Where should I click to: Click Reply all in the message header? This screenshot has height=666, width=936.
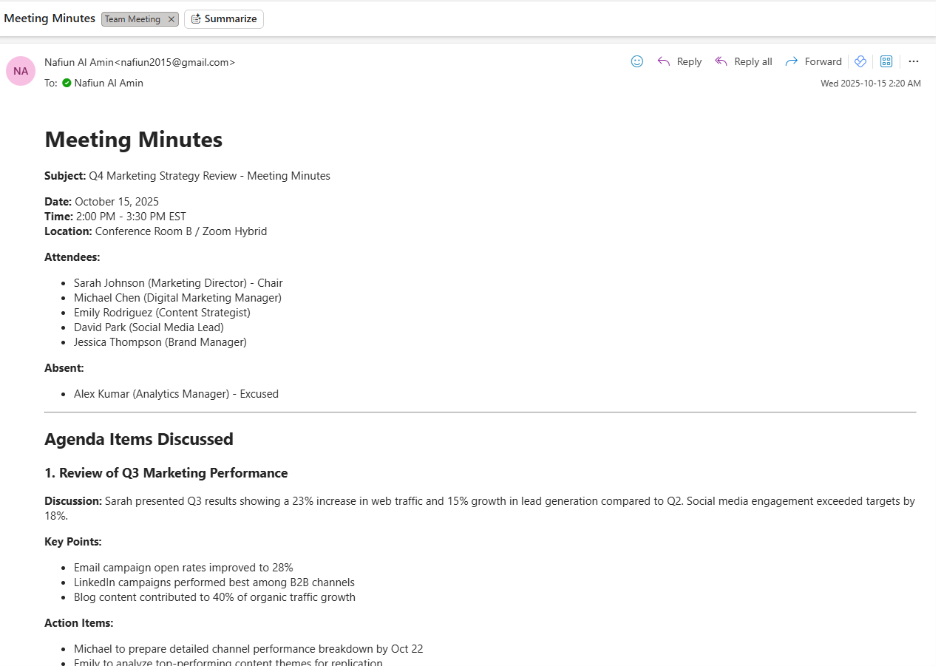click(743, 61)
